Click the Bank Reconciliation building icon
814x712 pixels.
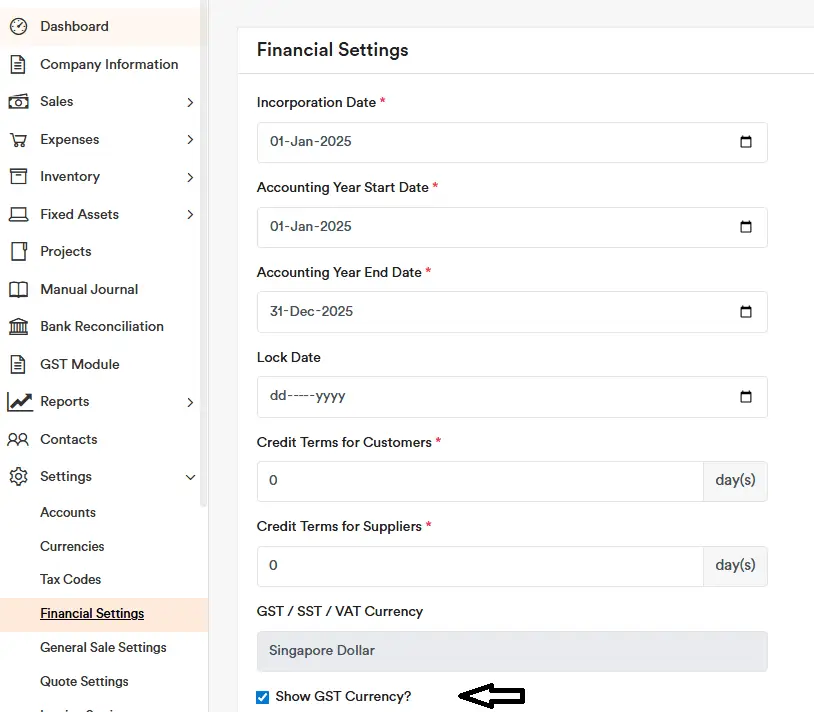coord(18,327)
